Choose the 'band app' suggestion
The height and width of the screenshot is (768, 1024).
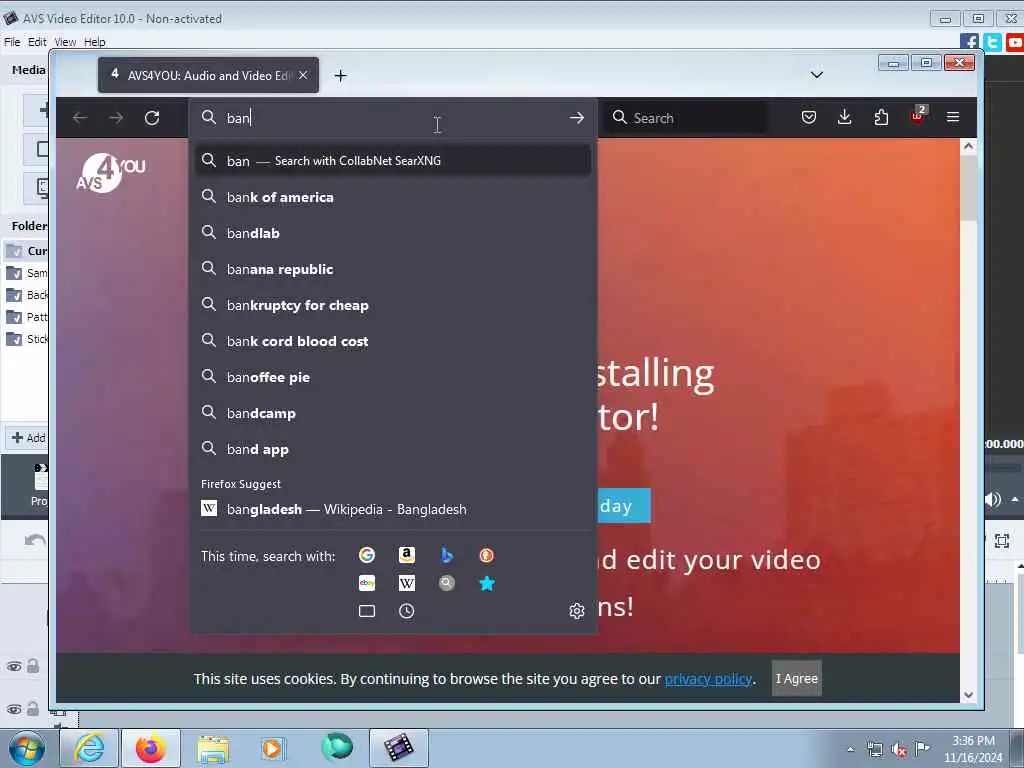point(392,449)
